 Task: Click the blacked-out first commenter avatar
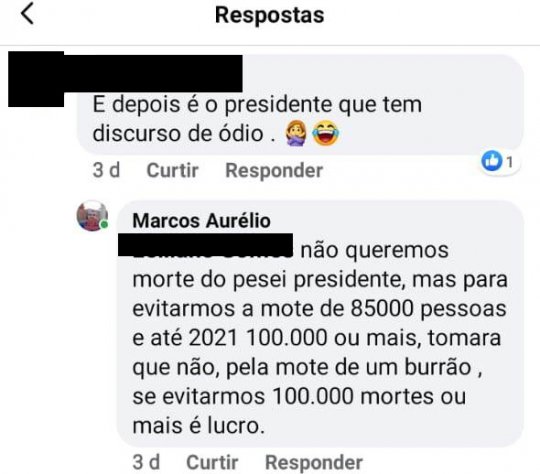(36, 79)
